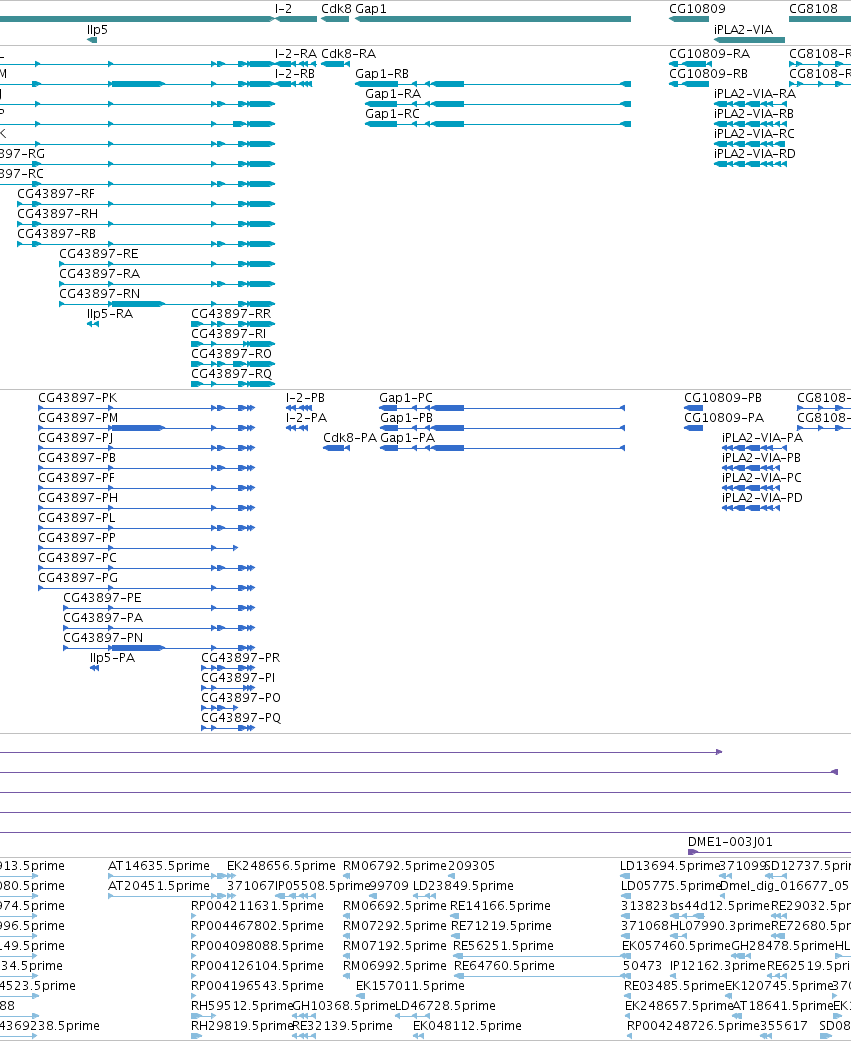Viewport: 851px width, 1041px height.
Task: Click the CG10809-PB protein label
Action: pyautogui.click(x=723, y=398)
